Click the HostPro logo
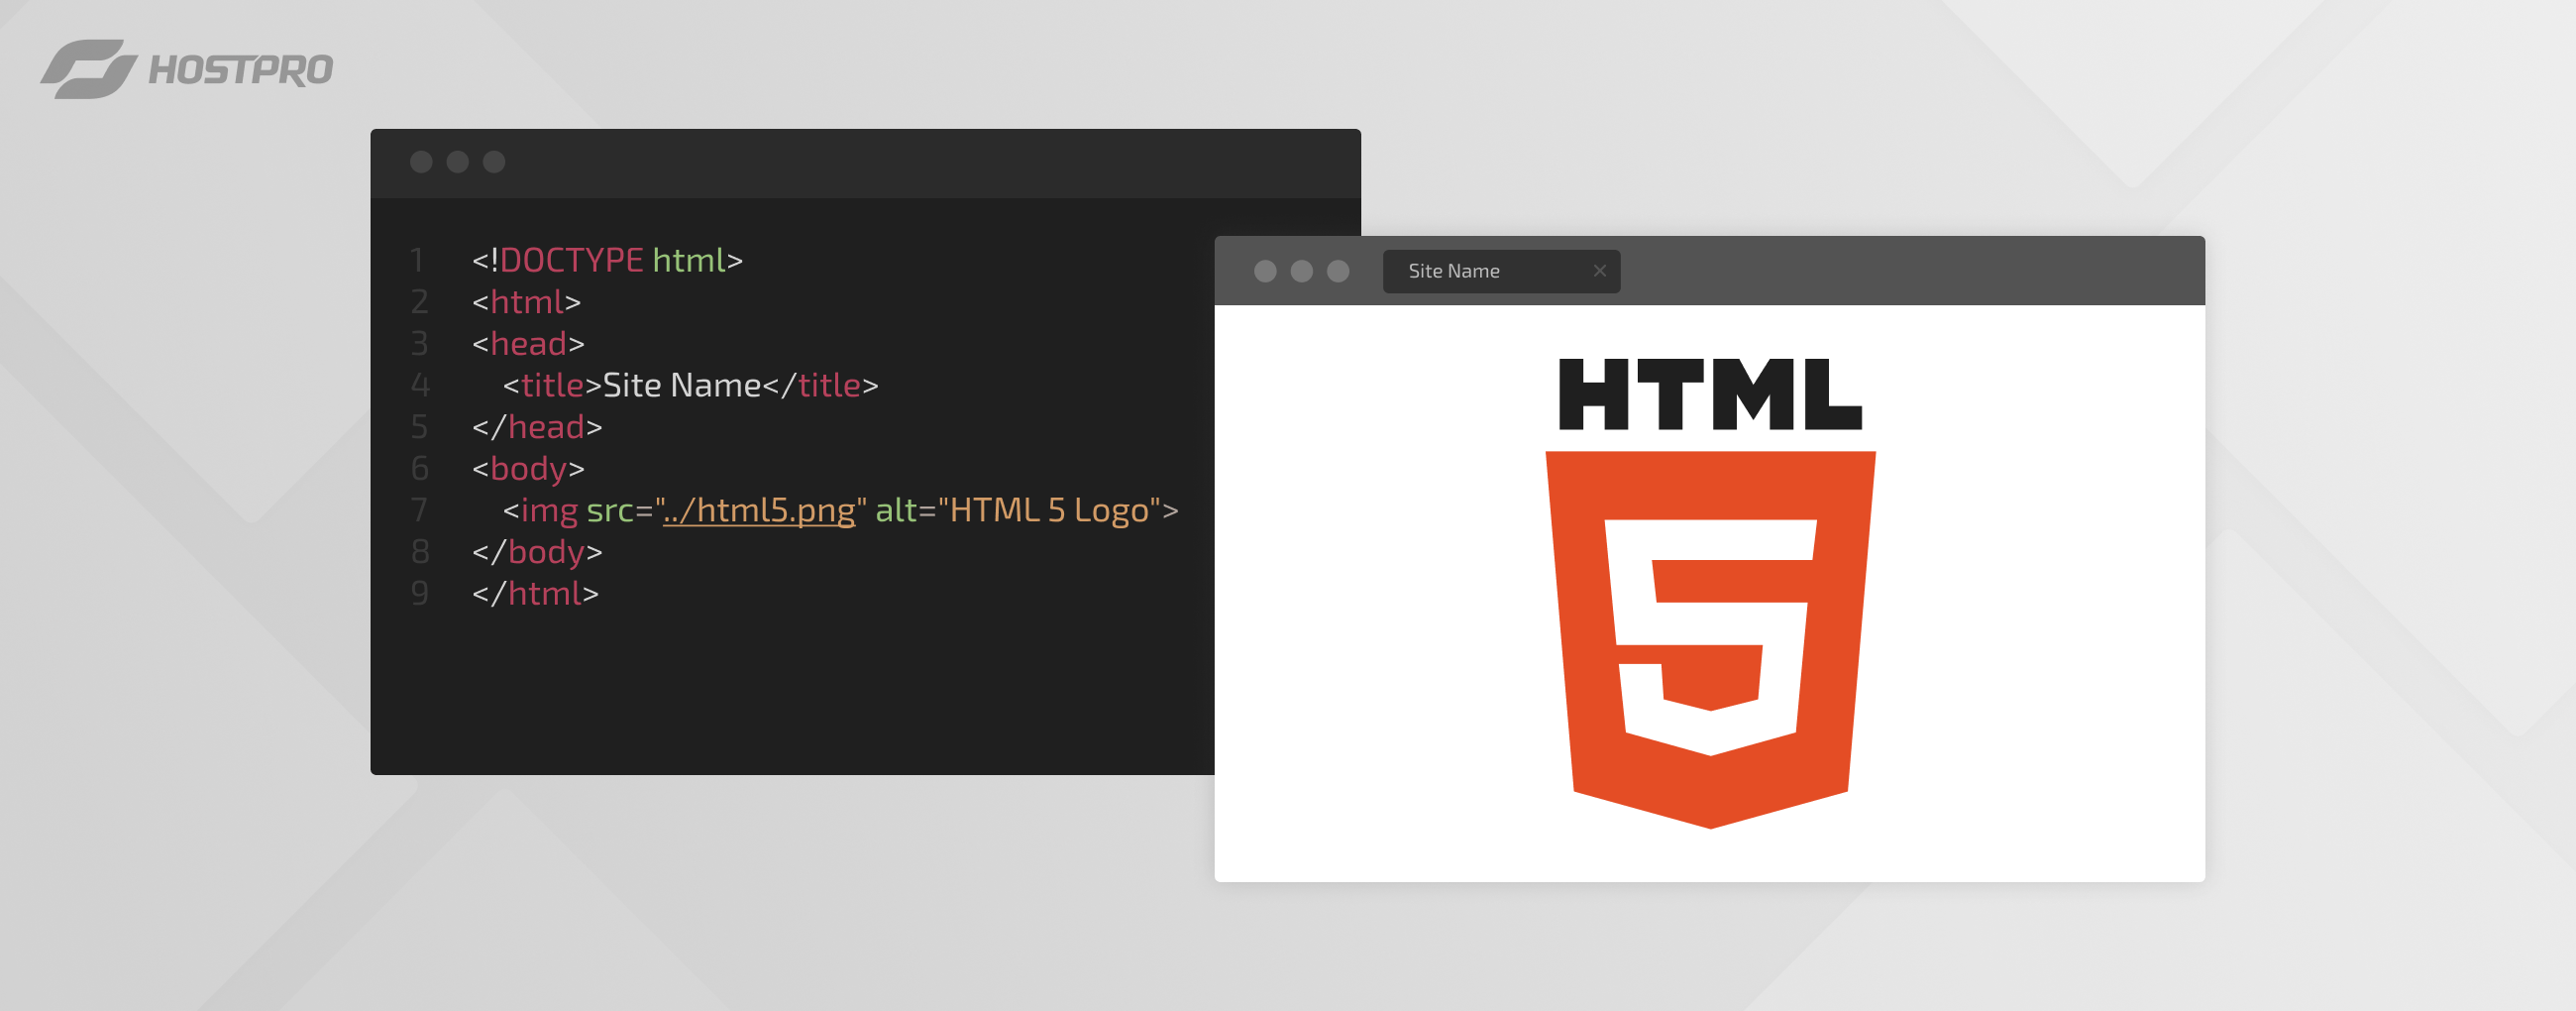Screen dimensions: 2576x1011 (186, 69)
